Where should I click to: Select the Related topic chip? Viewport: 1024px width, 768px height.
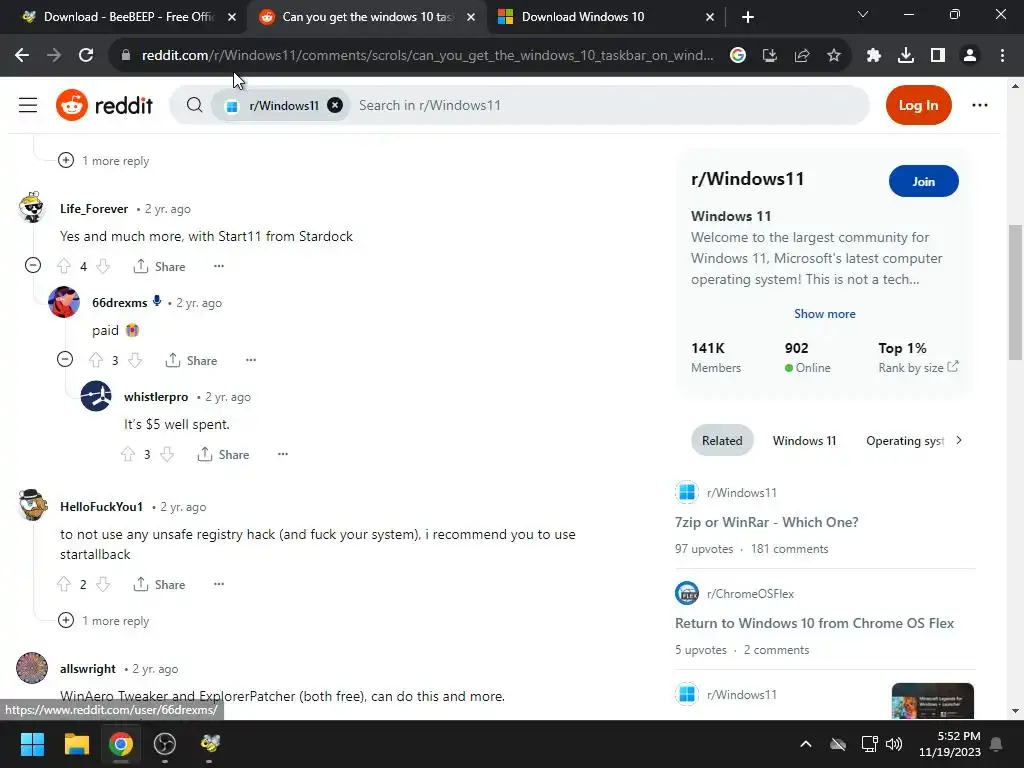tap(722, 440)
